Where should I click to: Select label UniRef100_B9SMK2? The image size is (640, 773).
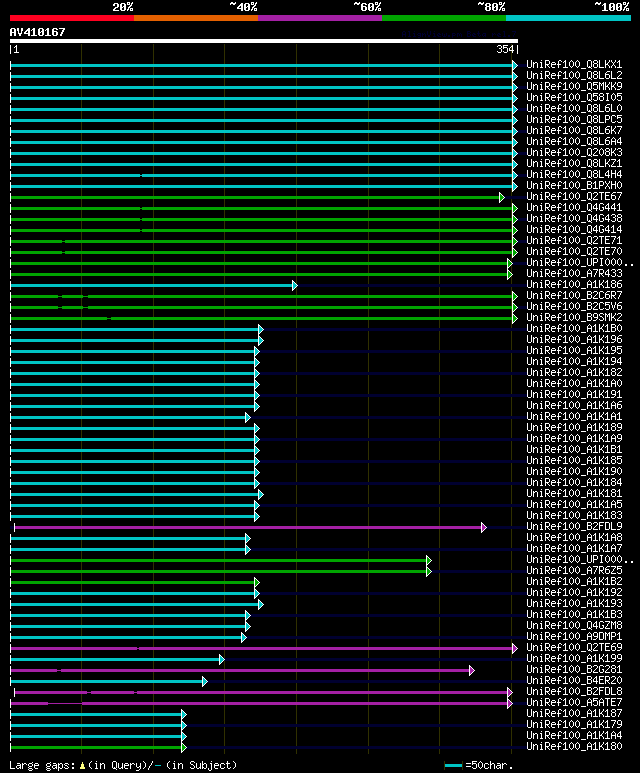pos(574,317)
